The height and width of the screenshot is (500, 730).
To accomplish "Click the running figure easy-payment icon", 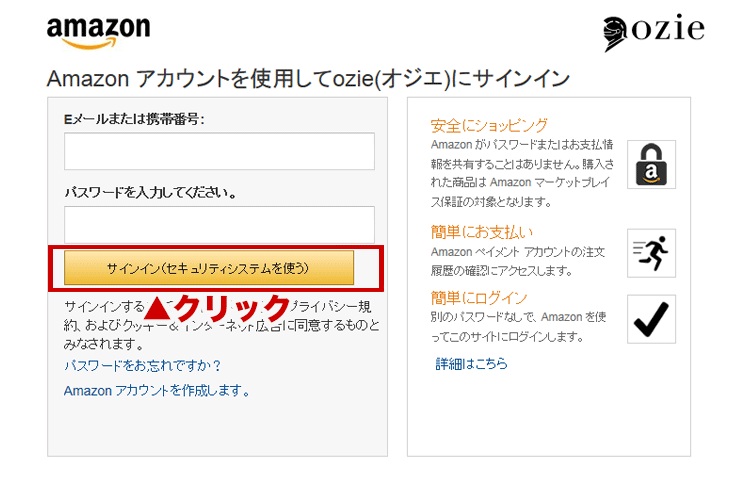I will pyautogui.click(x=651, y=253).
